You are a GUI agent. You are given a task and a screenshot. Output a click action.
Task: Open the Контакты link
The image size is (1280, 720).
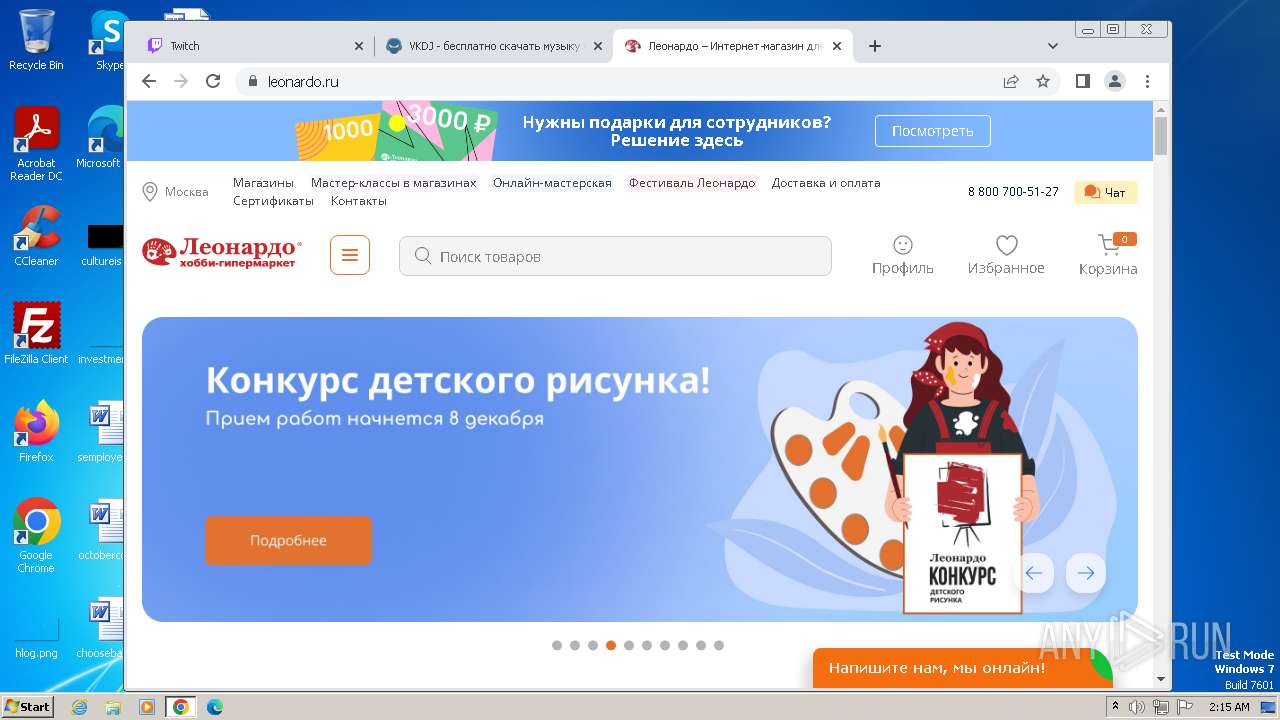tap(359, 201)
